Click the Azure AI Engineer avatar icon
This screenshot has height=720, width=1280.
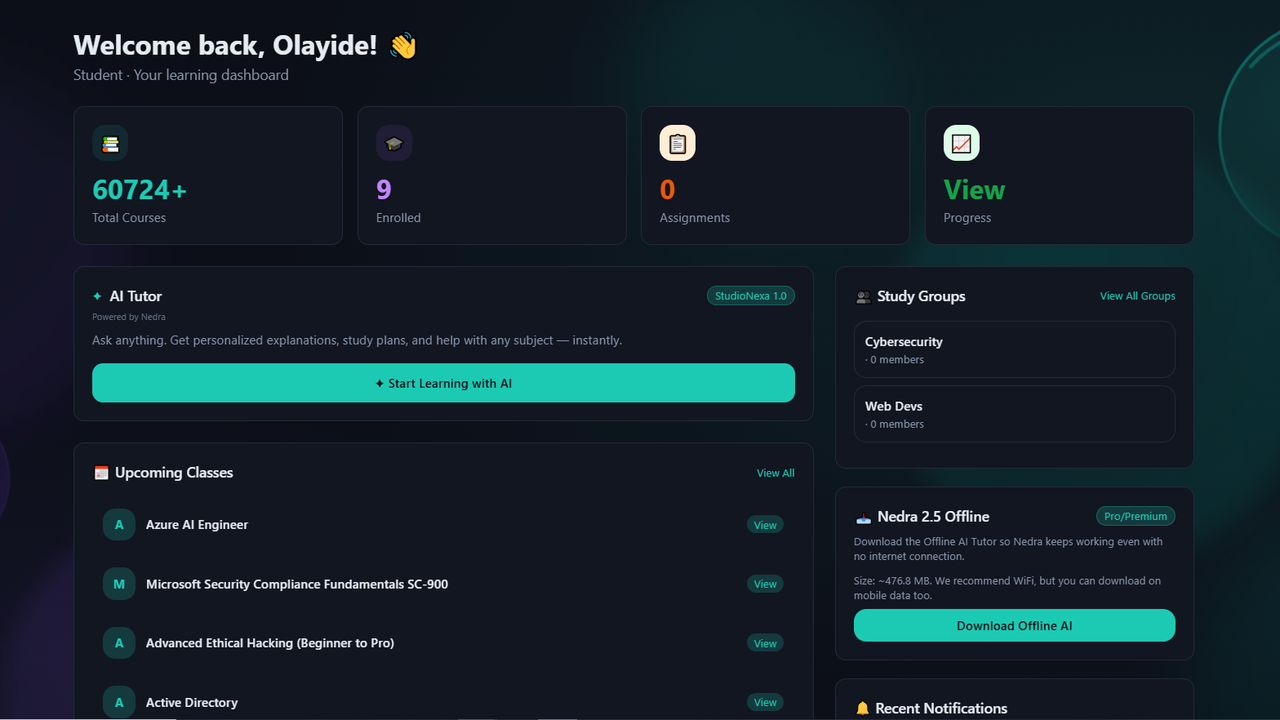119,525
